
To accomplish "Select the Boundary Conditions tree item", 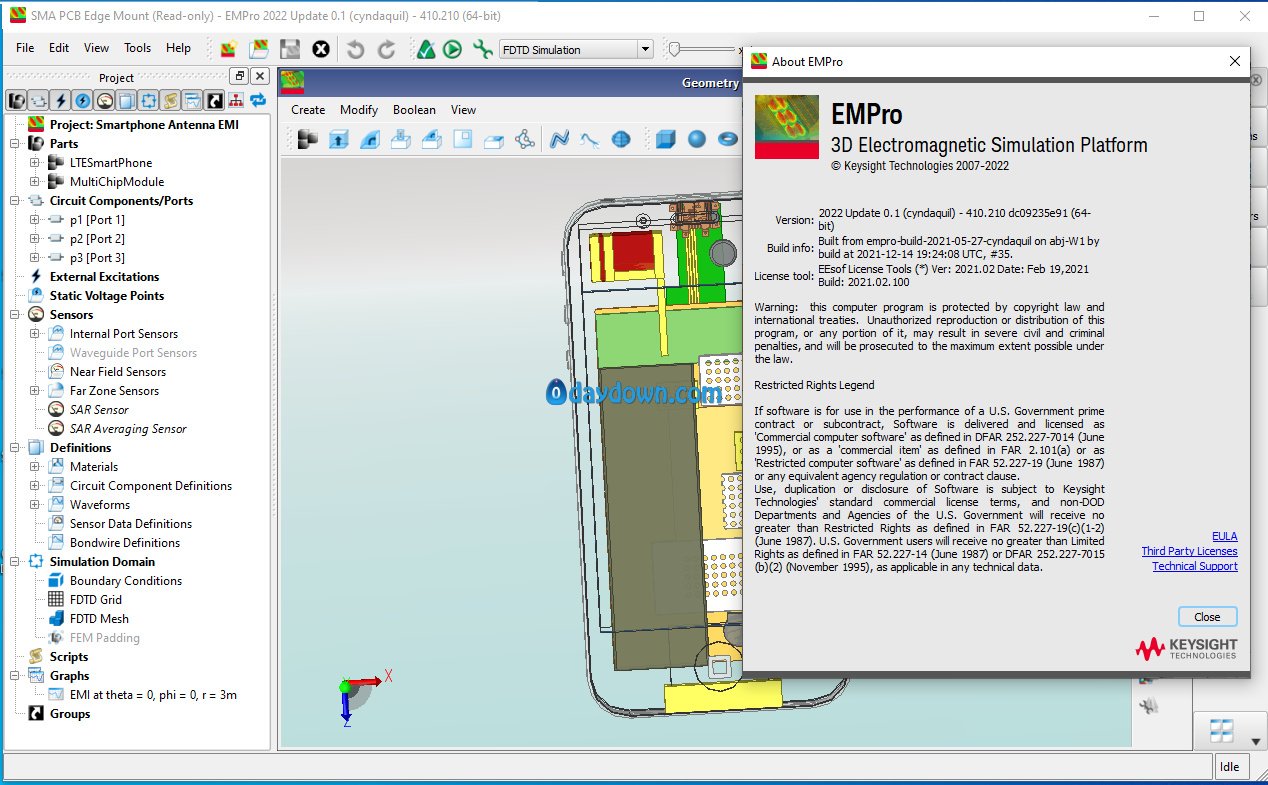I will pos(126,581).
